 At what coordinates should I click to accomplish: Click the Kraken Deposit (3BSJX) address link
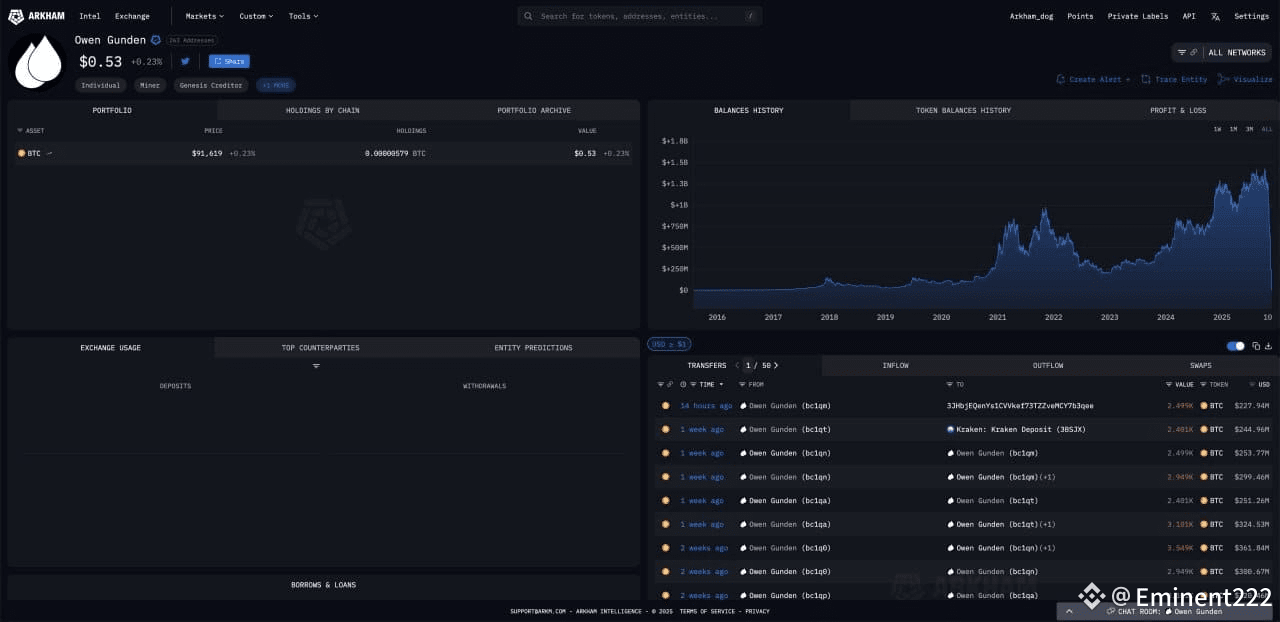(1021, 429)
